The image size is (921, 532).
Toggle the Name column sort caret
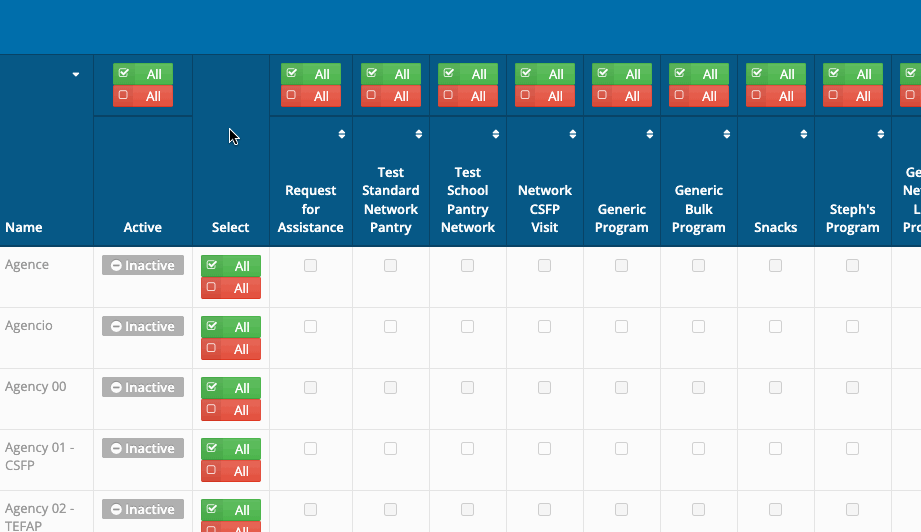pos(76,75)
